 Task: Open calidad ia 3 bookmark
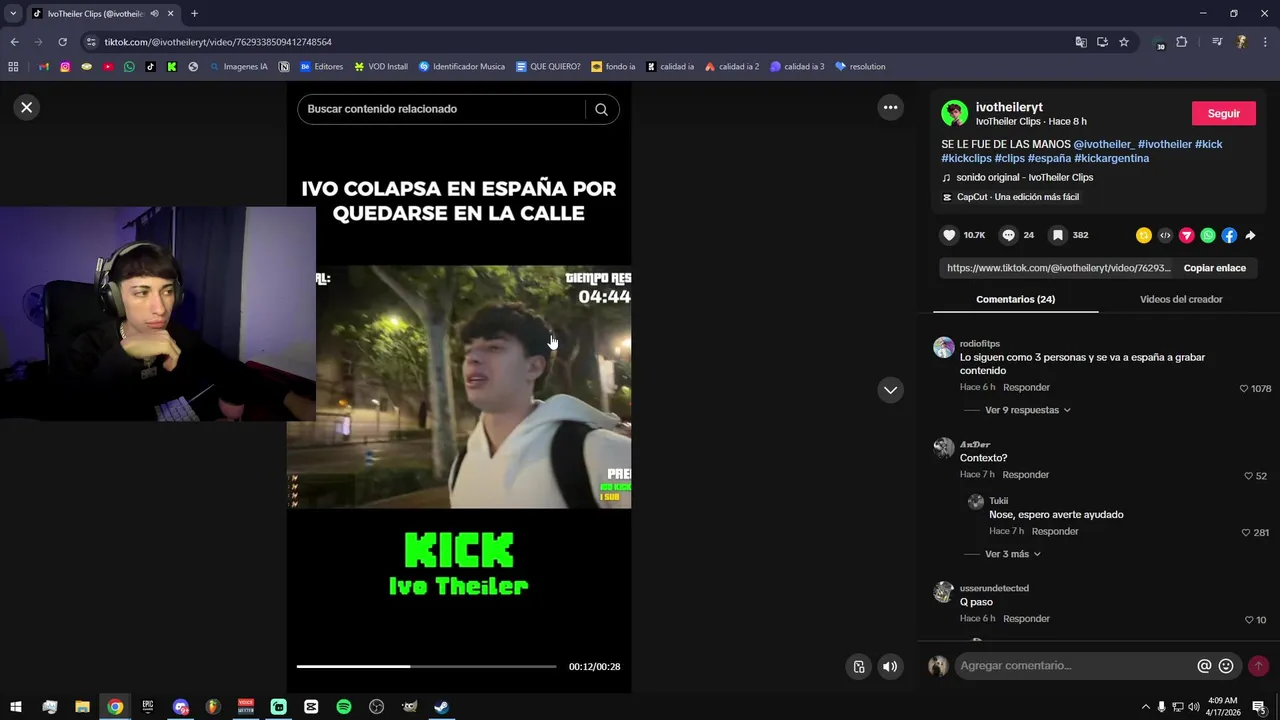pyautogui.click(x=797, y=67)
